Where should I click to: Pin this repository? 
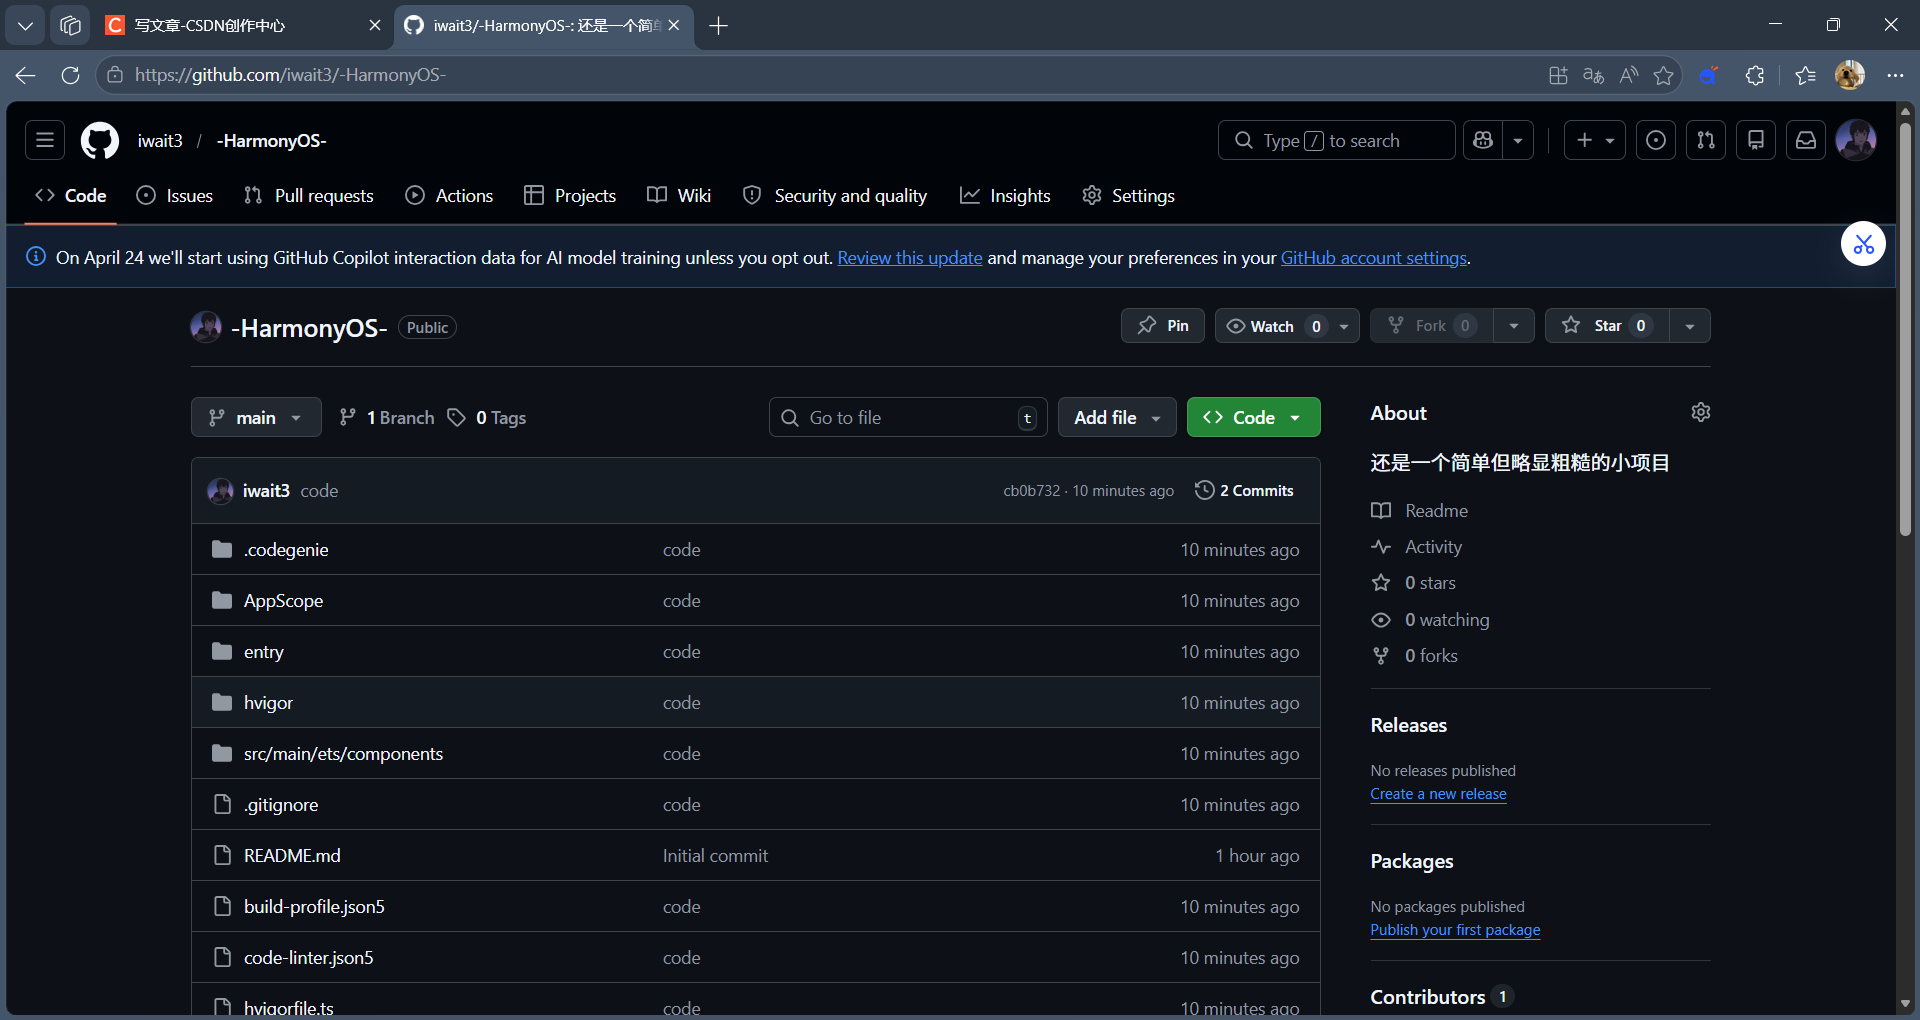1163,326
